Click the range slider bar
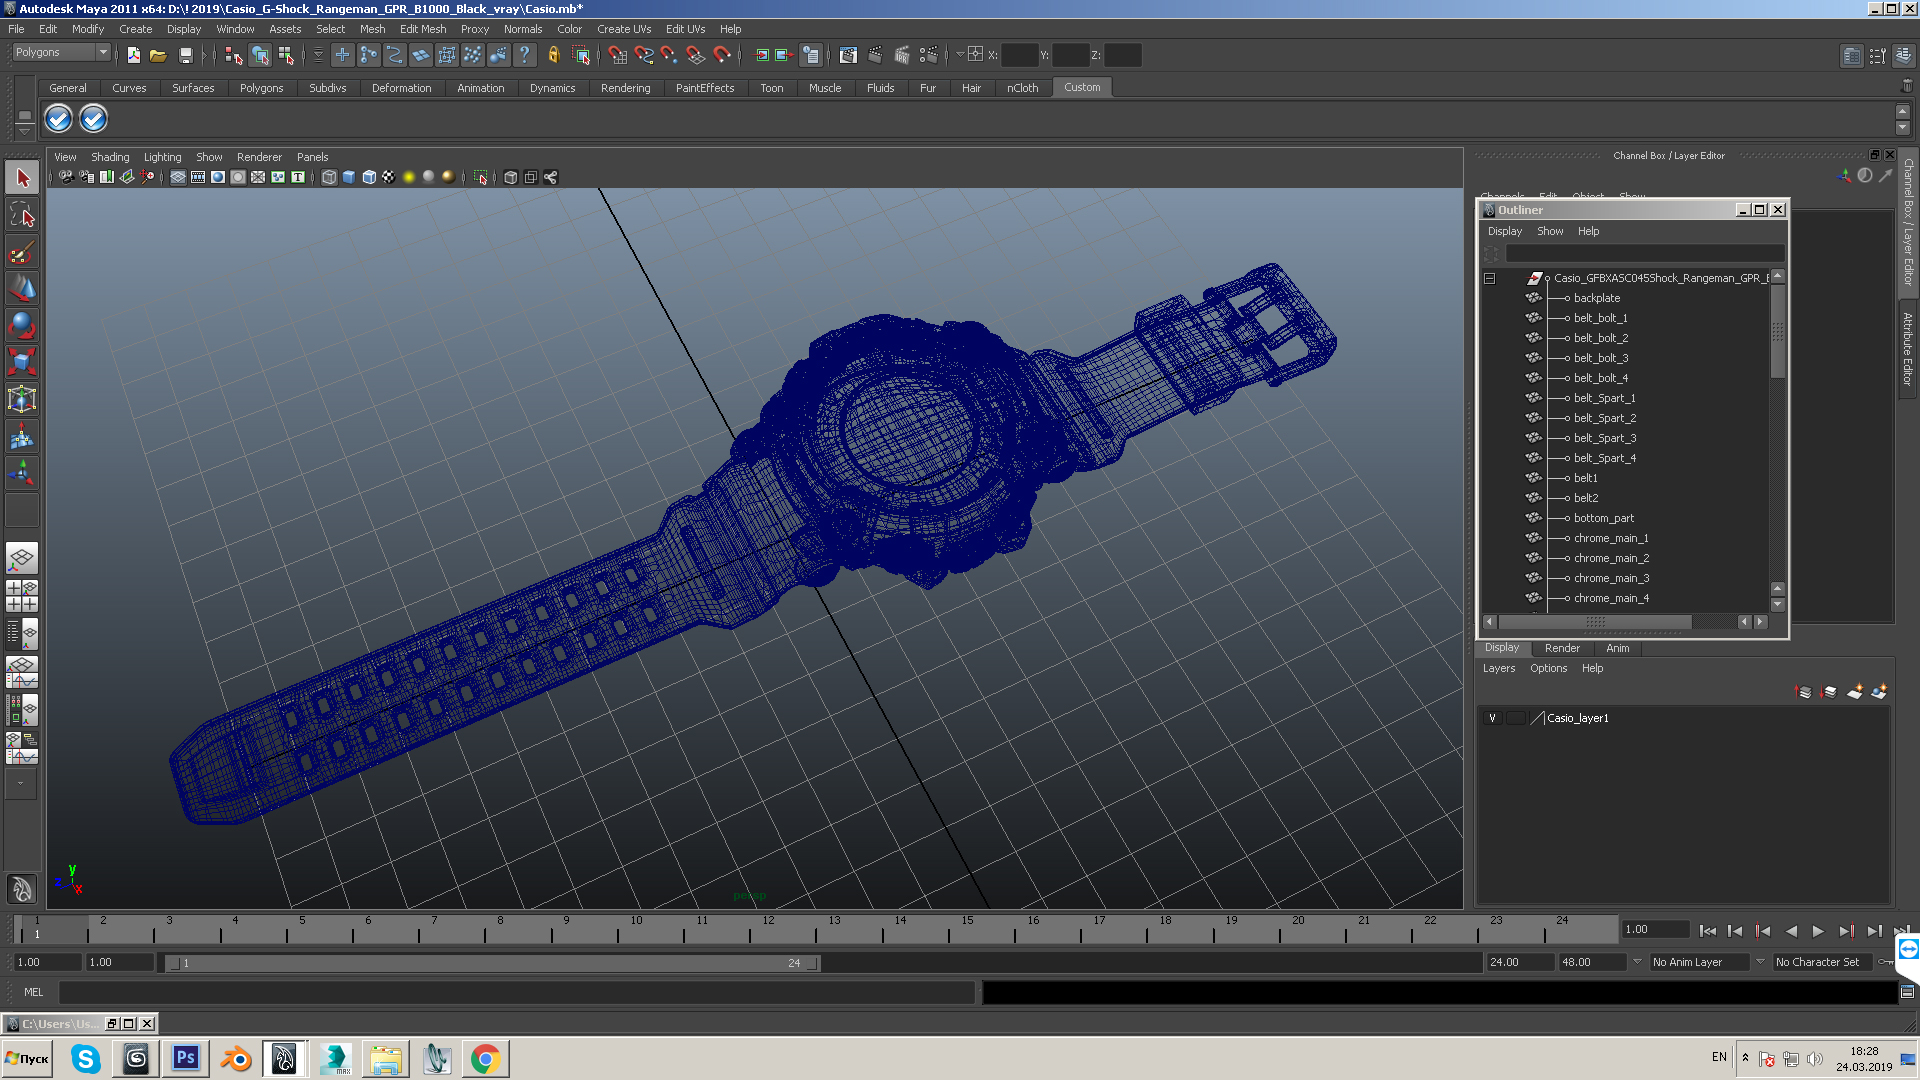The width and height of the screenshot is (1920, 1080). pyautogui.click(x=494, y=963)
